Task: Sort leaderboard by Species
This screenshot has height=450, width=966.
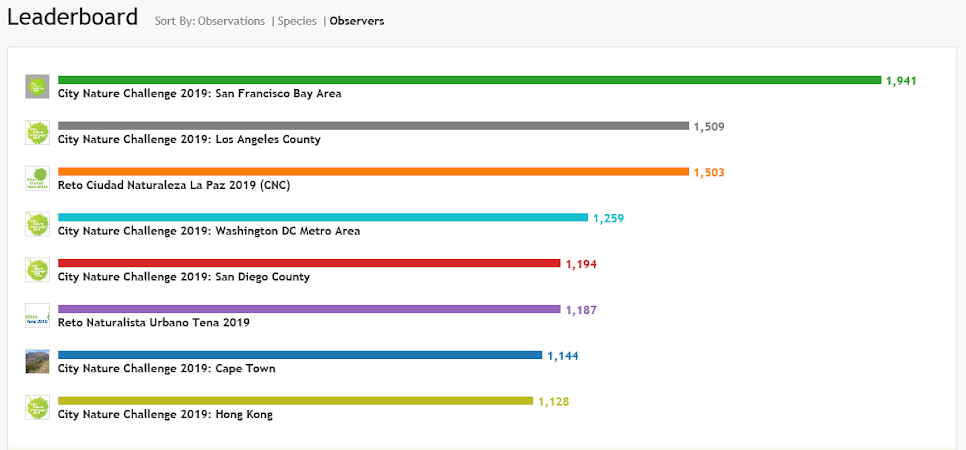Action: tap(297, 21)
